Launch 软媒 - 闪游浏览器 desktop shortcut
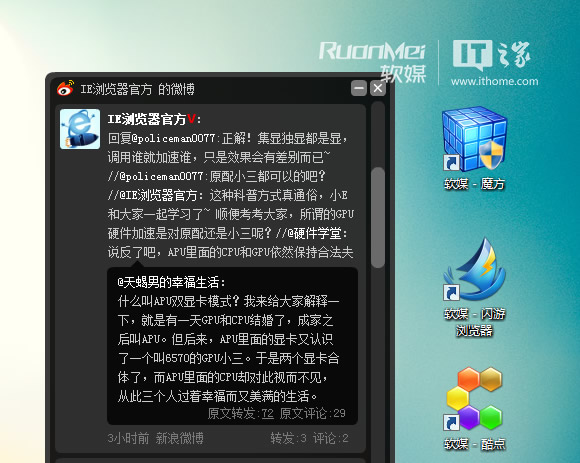 (x=474, y=287)
